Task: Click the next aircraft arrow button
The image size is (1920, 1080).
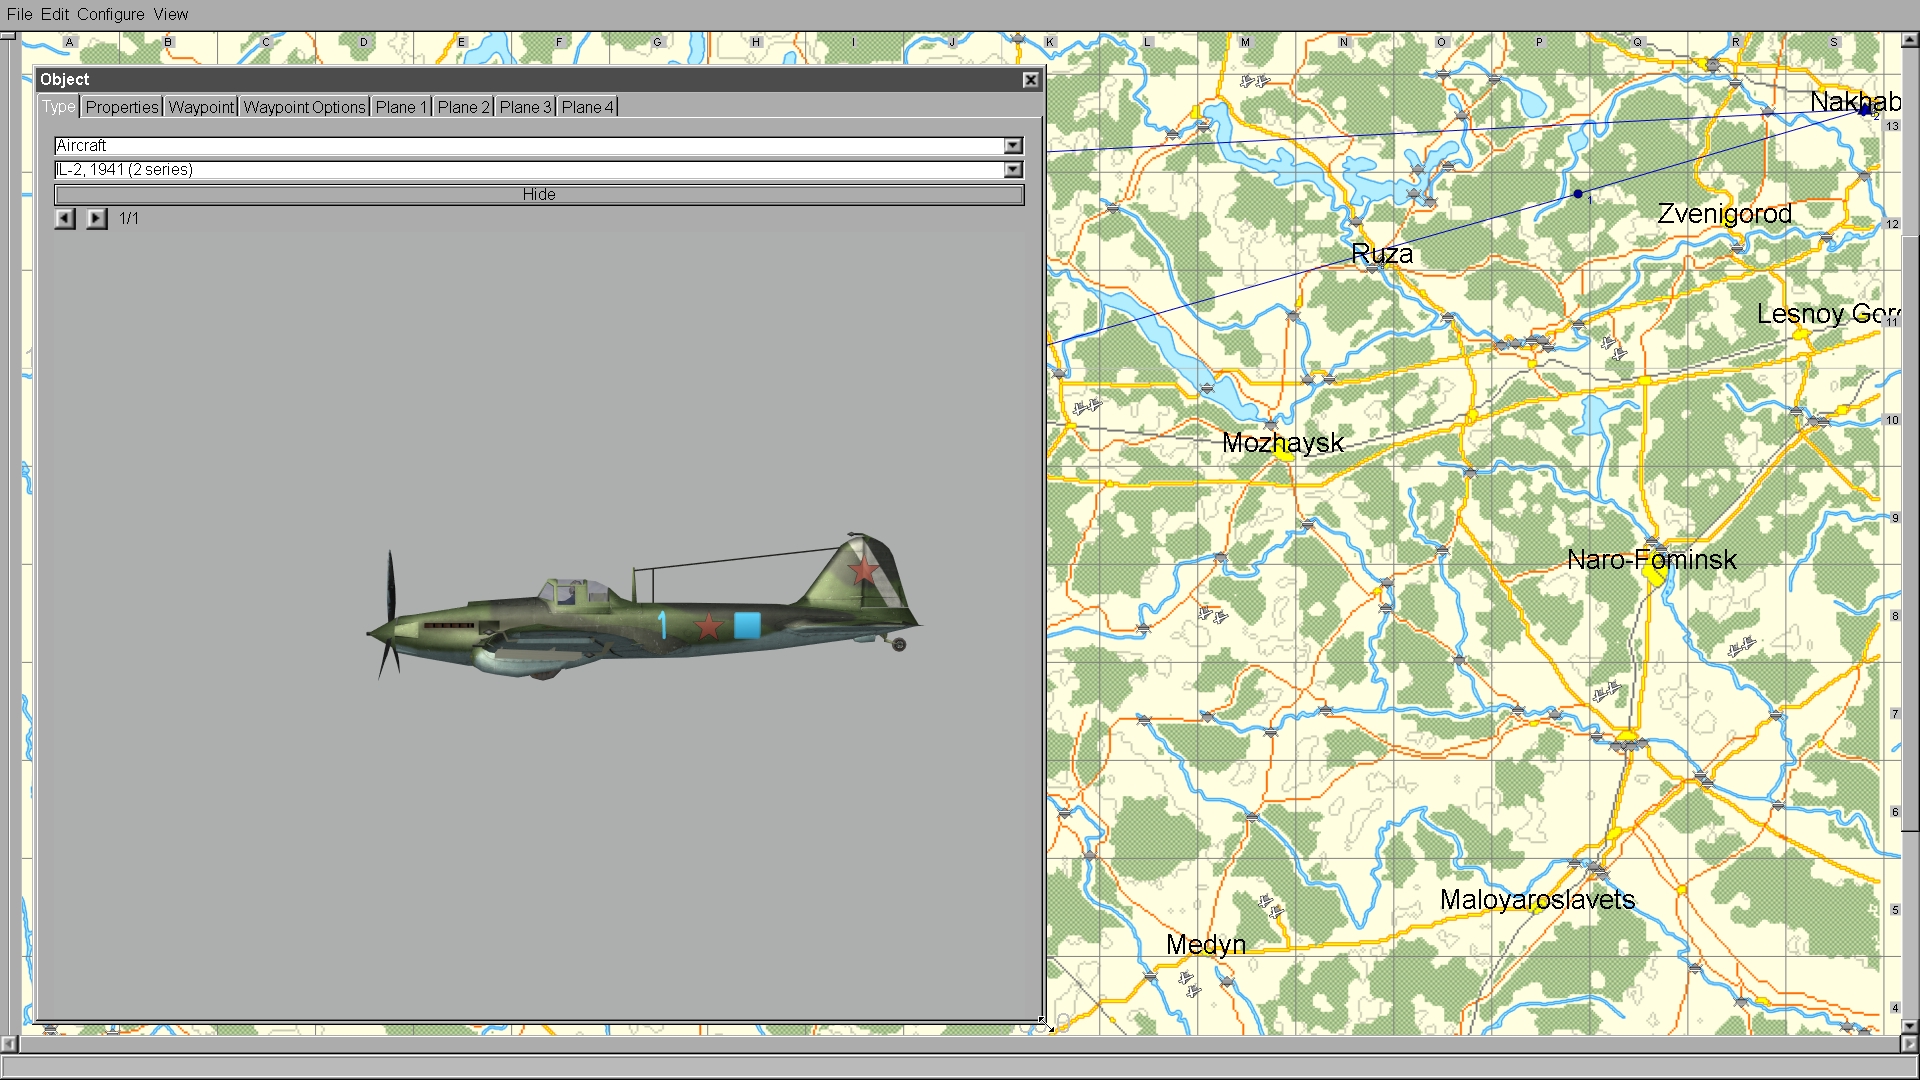Action: (x=96, y=218)
